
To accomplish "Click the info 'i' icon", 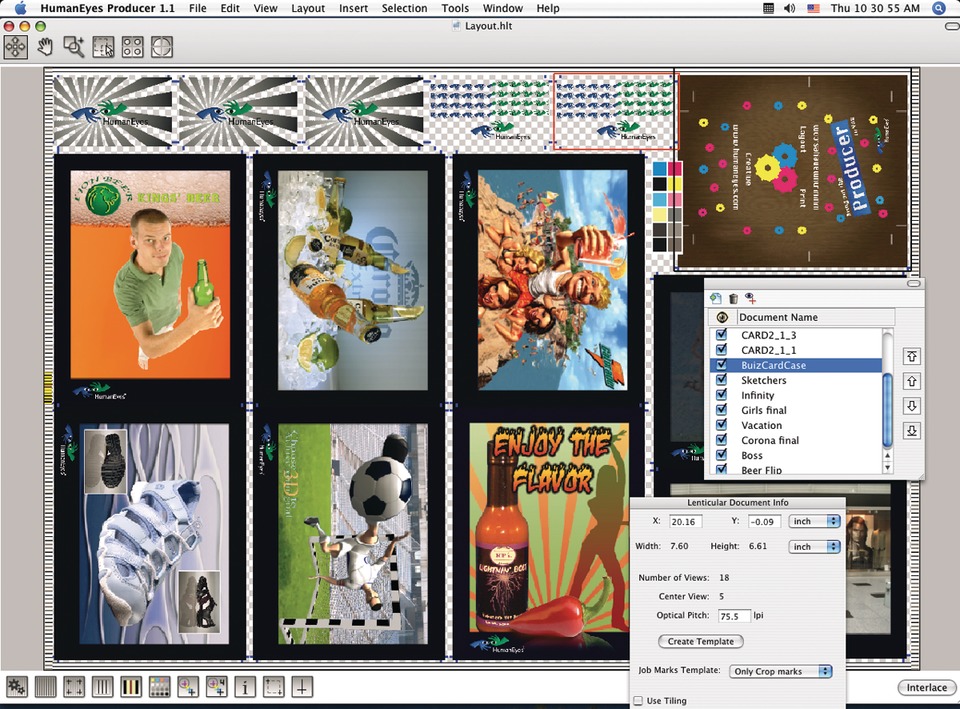I will pos(245,687).
